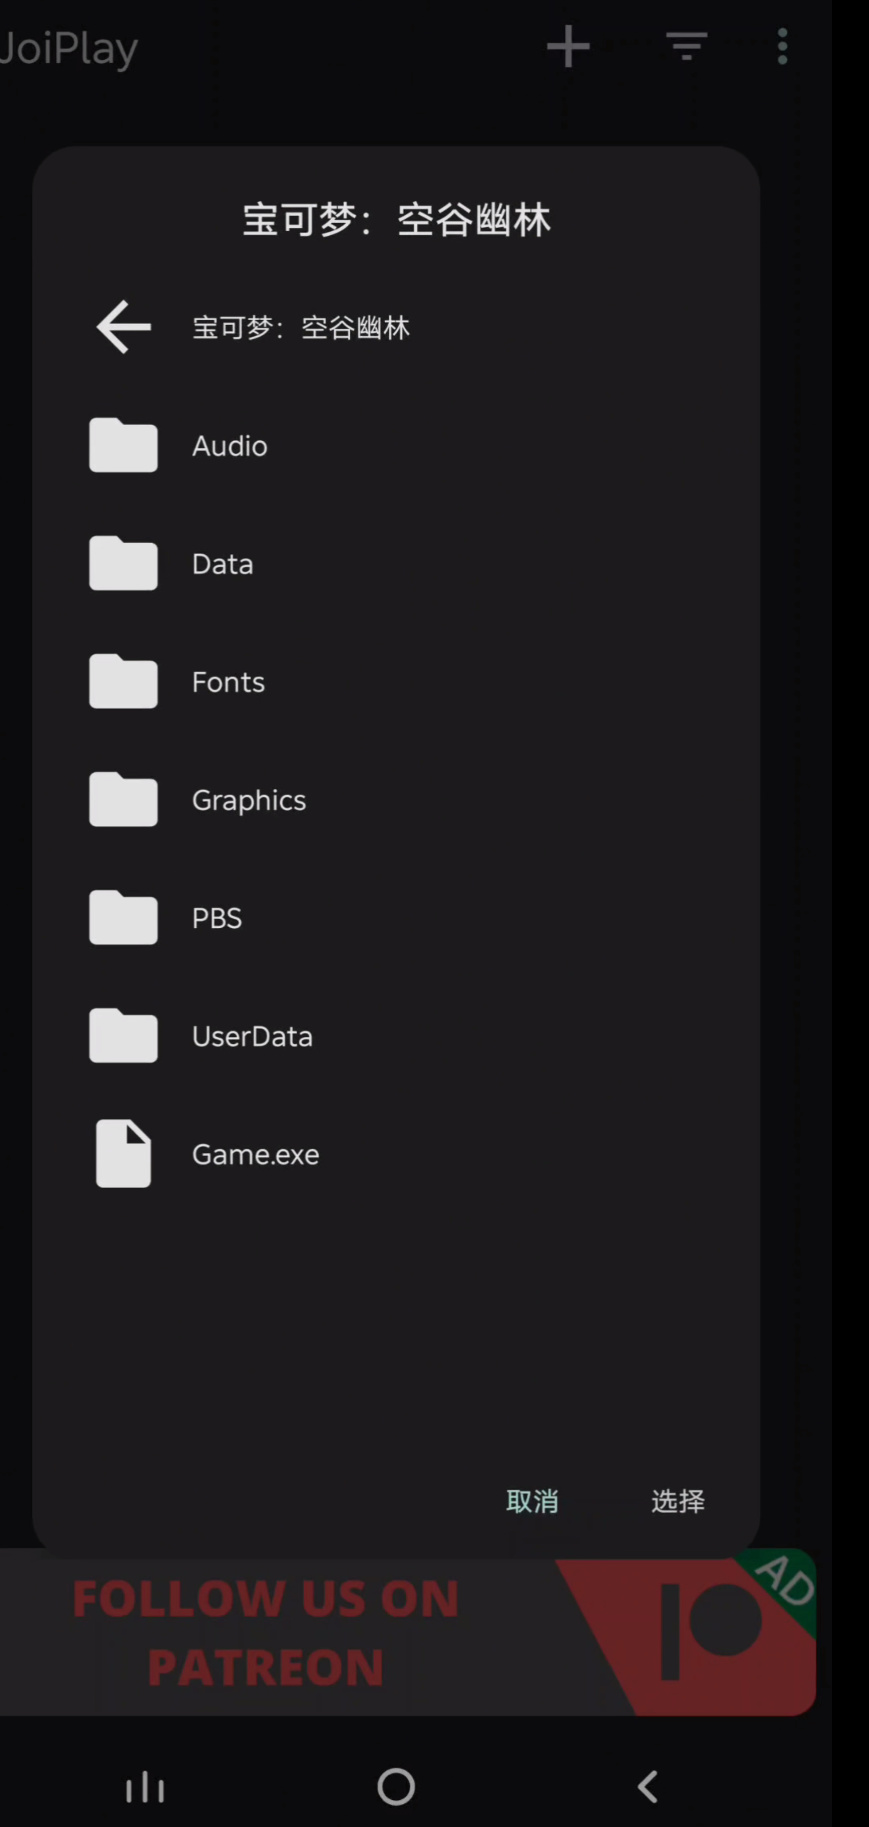Go back using the left arrow icon

click(x=123, y=327)
